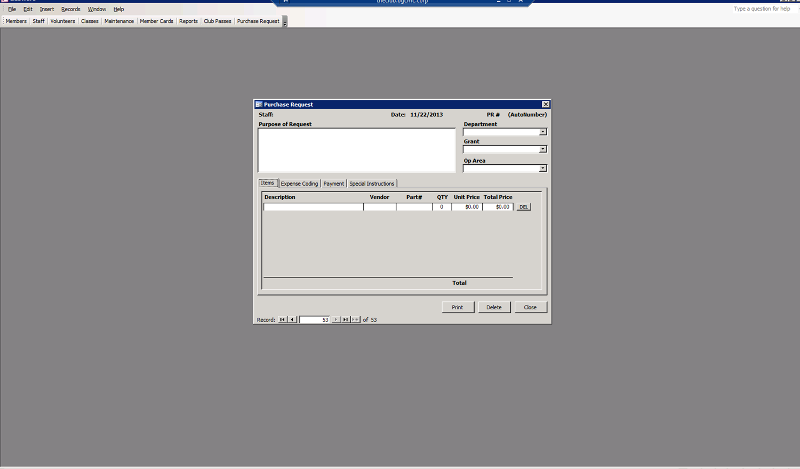Click the Unit Price field

point(467,207)
